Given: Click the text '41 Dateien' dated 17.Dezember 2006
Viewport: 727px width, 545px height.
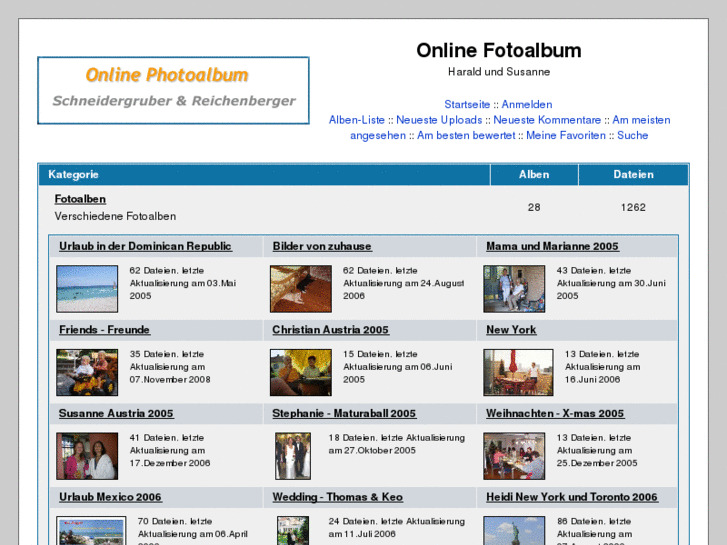Looking at the screenshot, I should click(170, 450).
